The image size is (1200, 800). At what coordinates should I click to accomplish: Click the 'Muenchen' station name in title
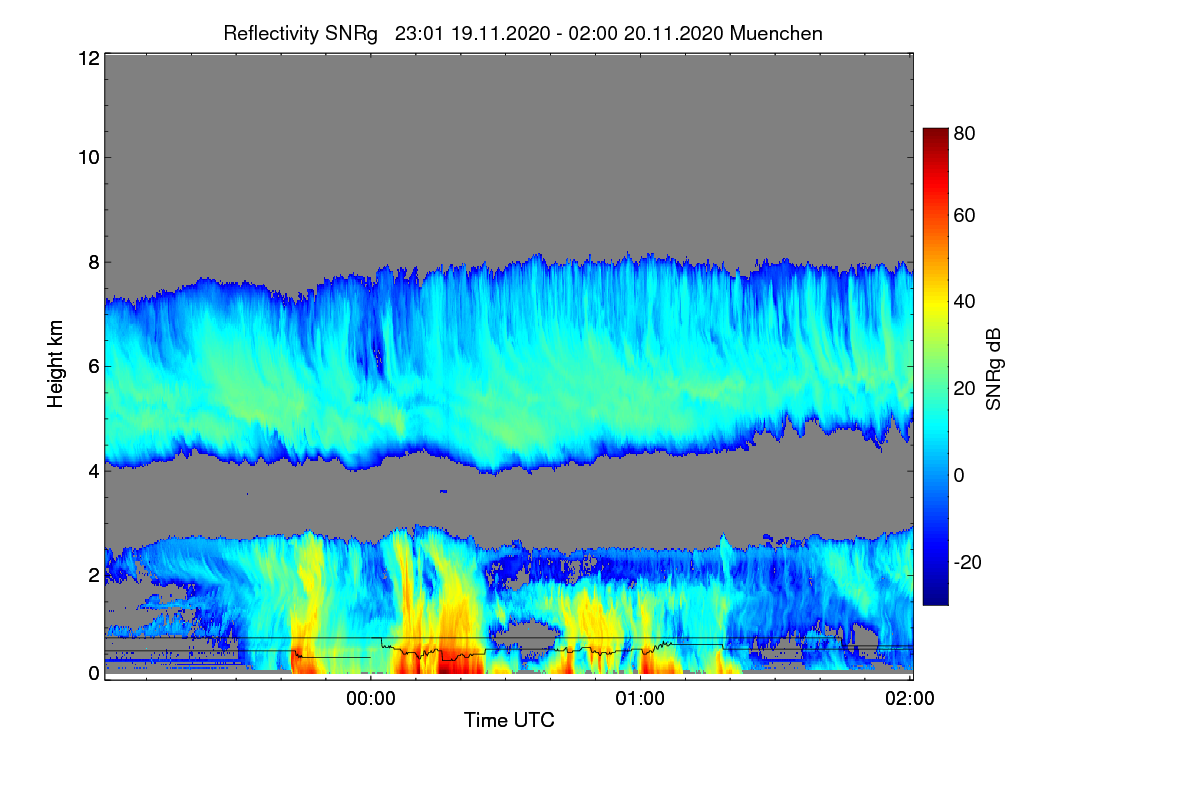coord(776,33)
